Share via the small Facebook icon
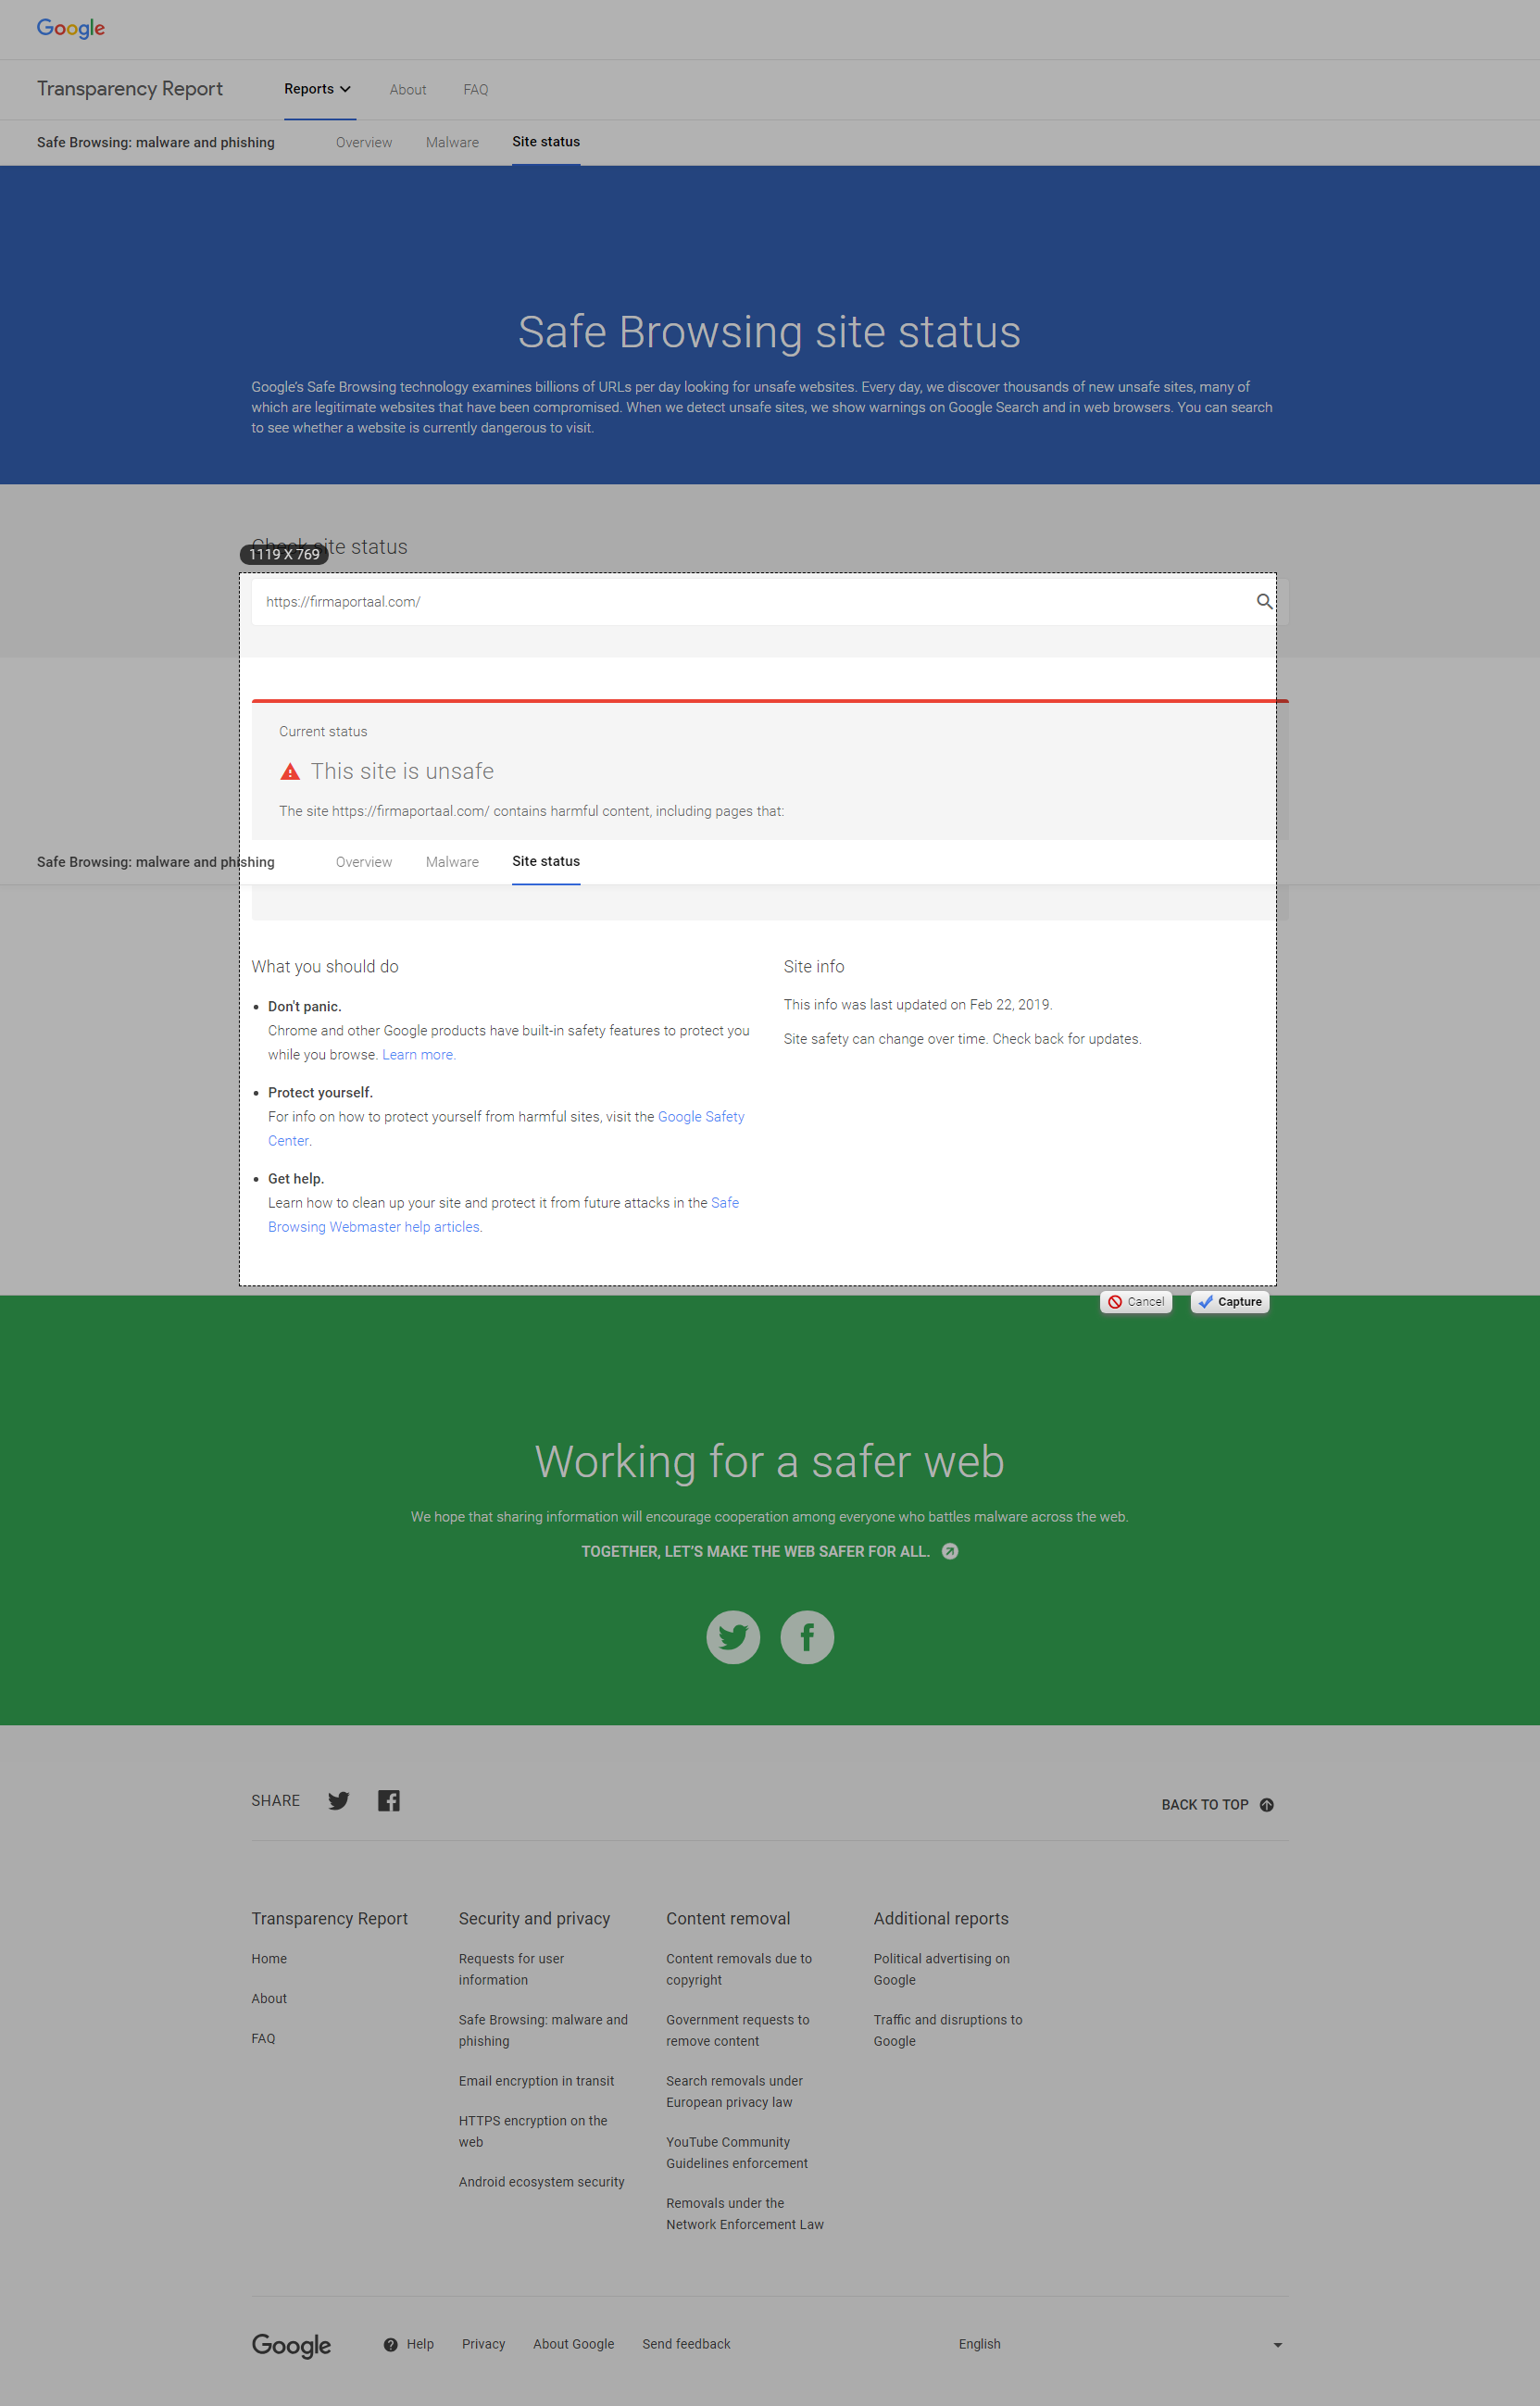Viewport: 1540px width, 2406px height. (x=389, y=1801)
